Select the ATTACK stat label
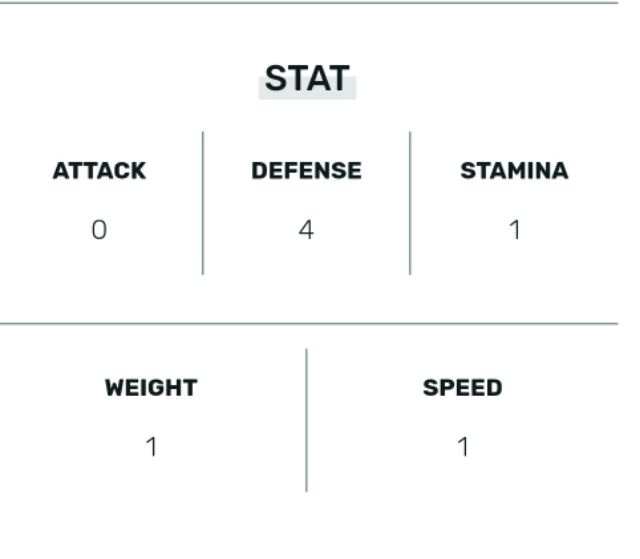The image size is (640, 559). point(99,171)
